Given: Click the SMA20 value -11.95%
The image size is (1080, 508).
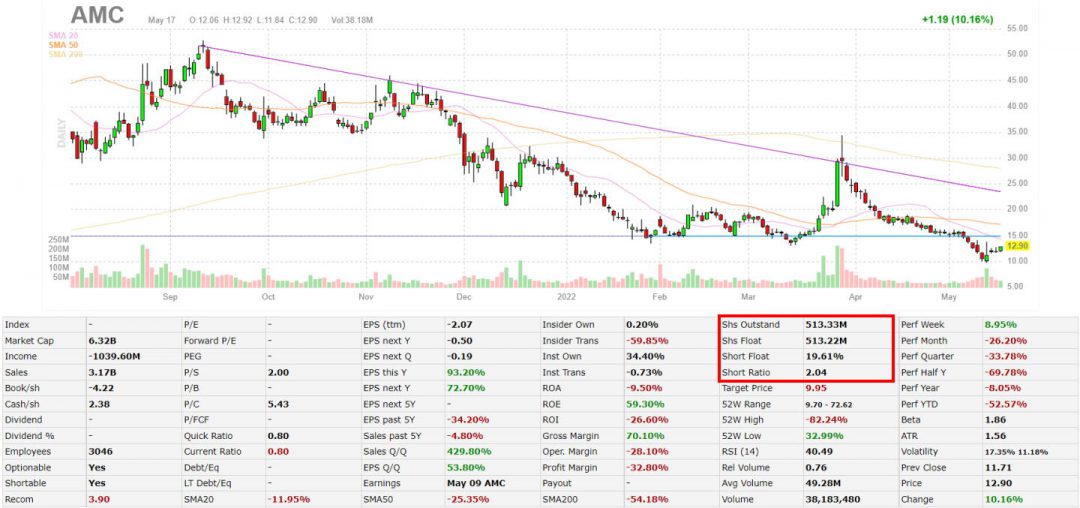Looking at the screenshot, I should click(289, 499).
